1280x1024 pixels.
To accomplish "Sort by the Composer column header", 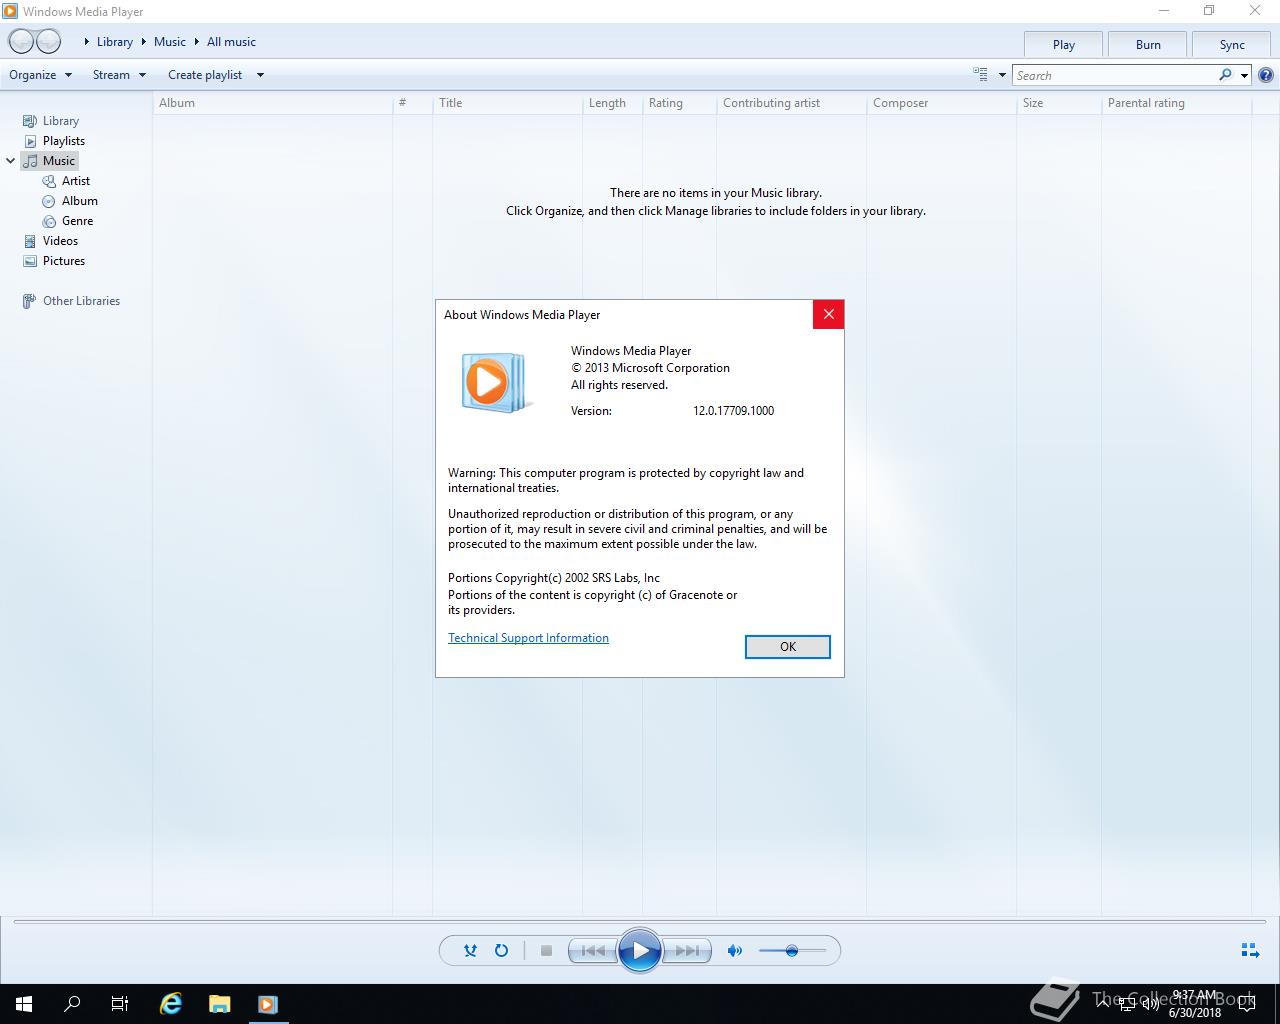I will (941, 103).
